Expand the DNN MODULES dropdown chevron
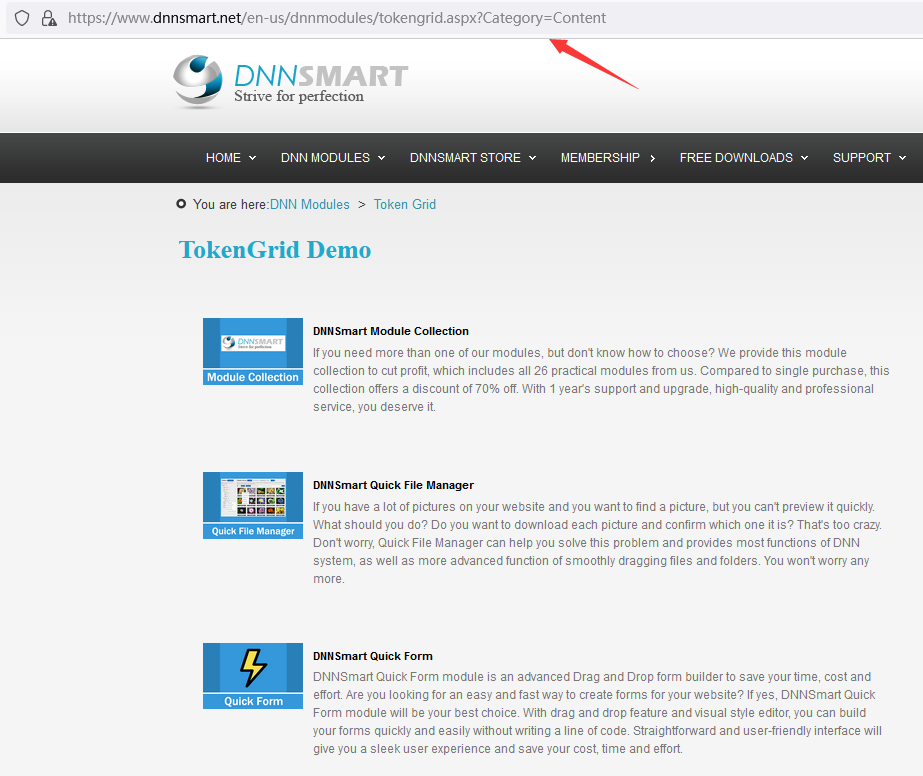This screenshot has height=776, width=923. click(381, 158)
